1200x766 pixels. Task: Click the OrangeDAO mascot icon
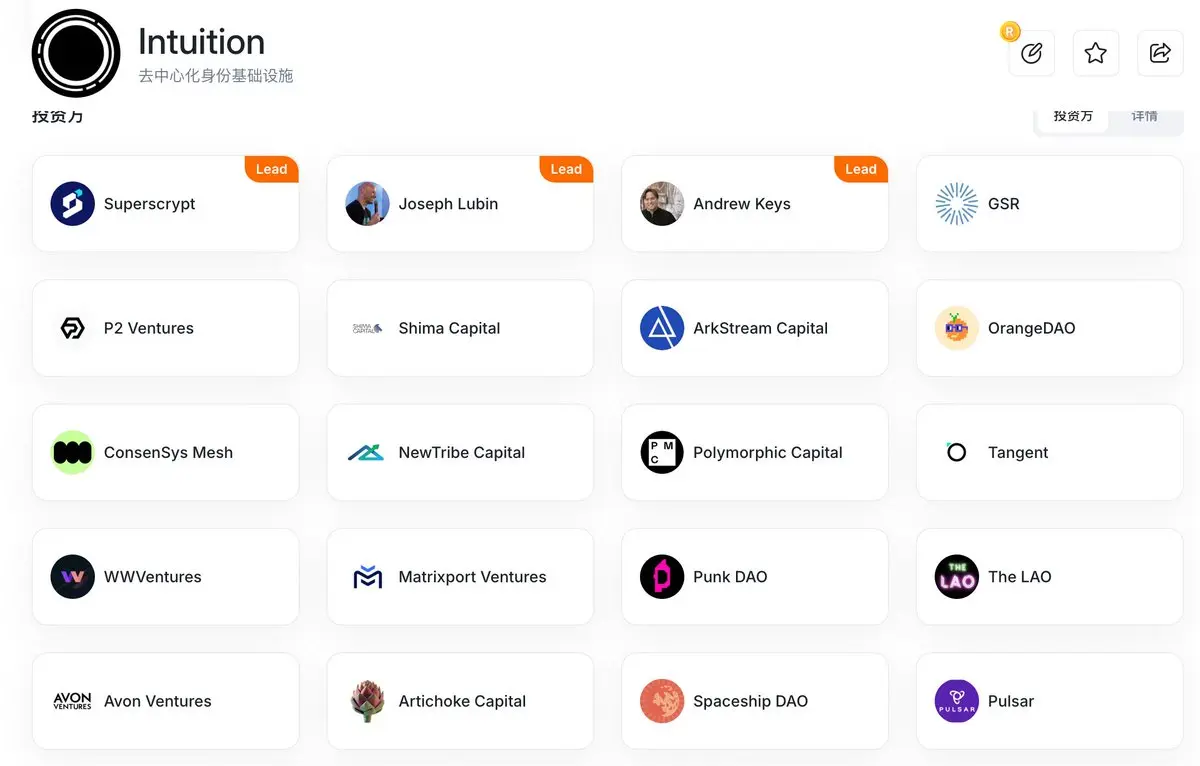tap(957, 328)
